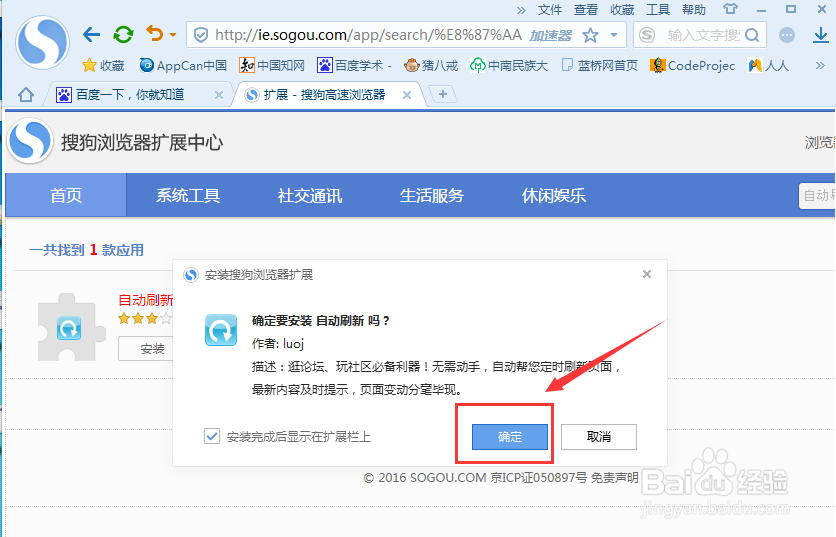Click the 加速器 accelerator label
Screen dimensions: 836x537
pyautogui.click(x=551, y=36)
